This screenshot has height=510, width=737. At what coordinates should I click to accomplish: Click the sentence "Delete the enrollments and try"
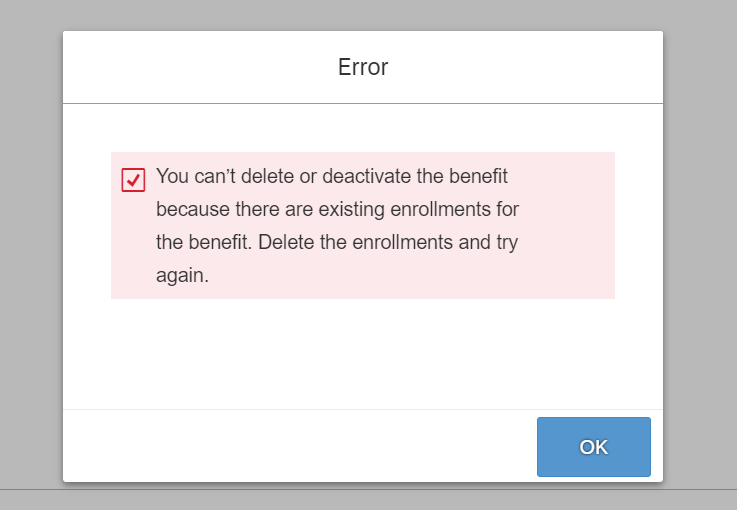click(x=388, y=242)
